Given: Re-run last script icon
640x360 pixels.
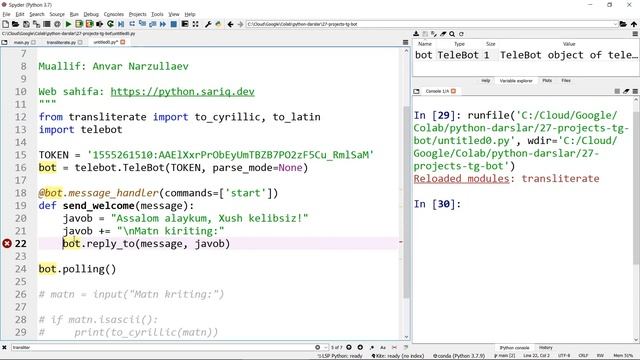Looking at the screenshot, I should point(110,24).
